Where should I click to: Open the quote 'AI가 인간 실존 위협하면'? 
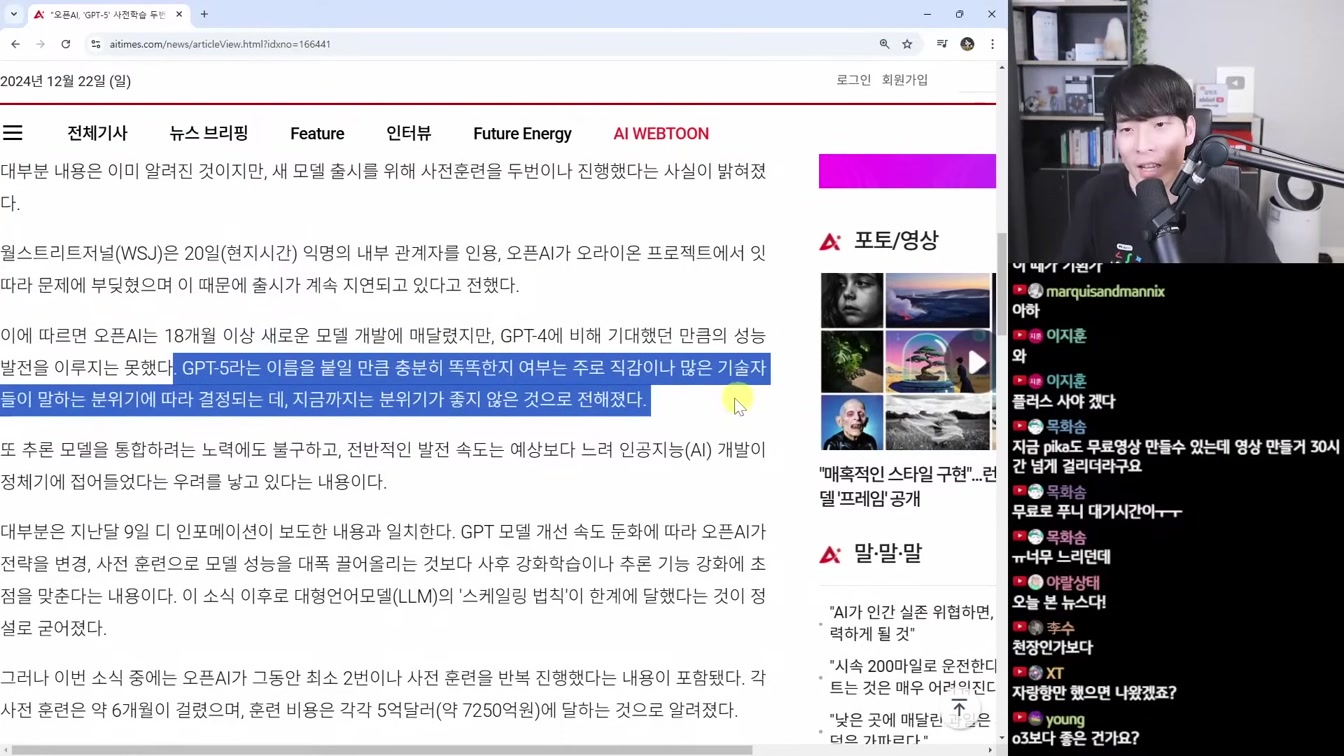(911, 622)
